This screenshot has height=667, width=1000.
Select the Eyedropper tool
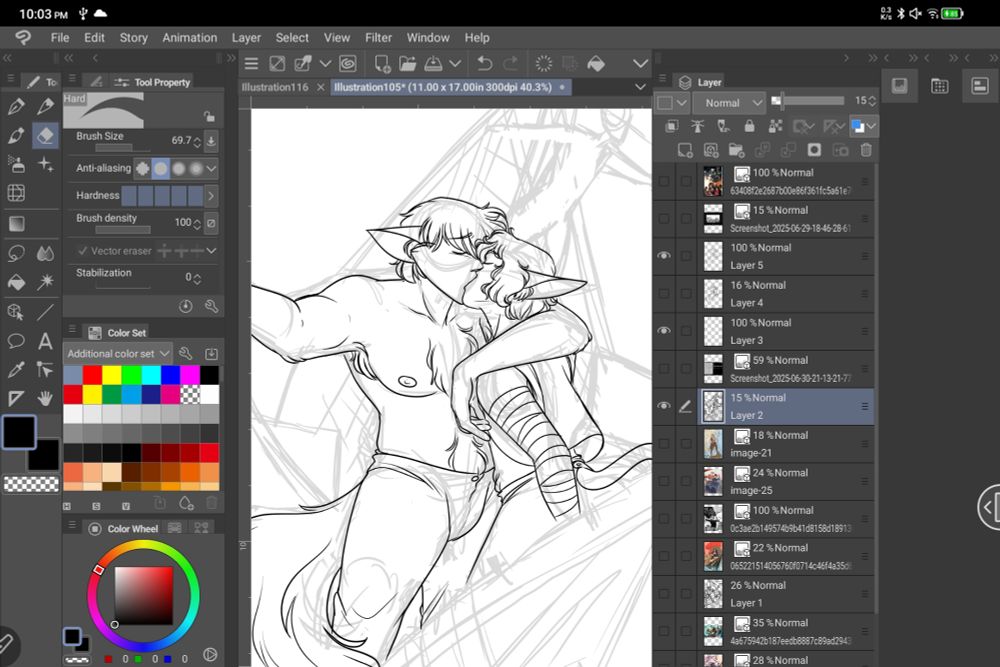click(x=17, y=370)
